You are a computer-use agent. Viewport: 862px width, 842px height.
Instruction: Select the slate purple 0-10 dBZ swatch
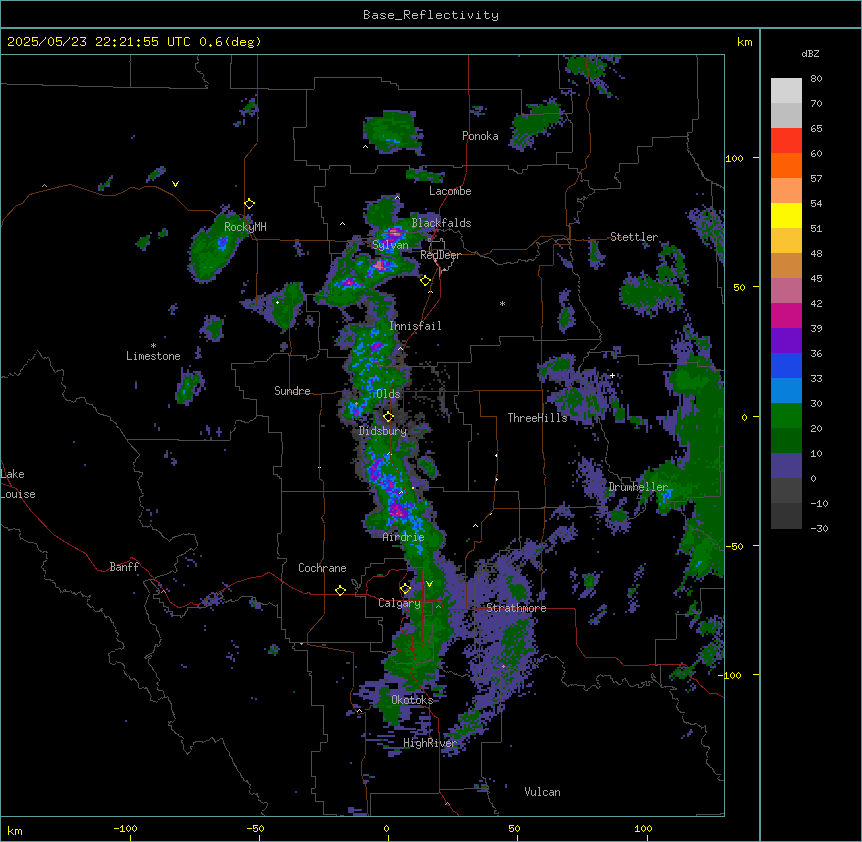pyautogui.click(x=786, y=466)
